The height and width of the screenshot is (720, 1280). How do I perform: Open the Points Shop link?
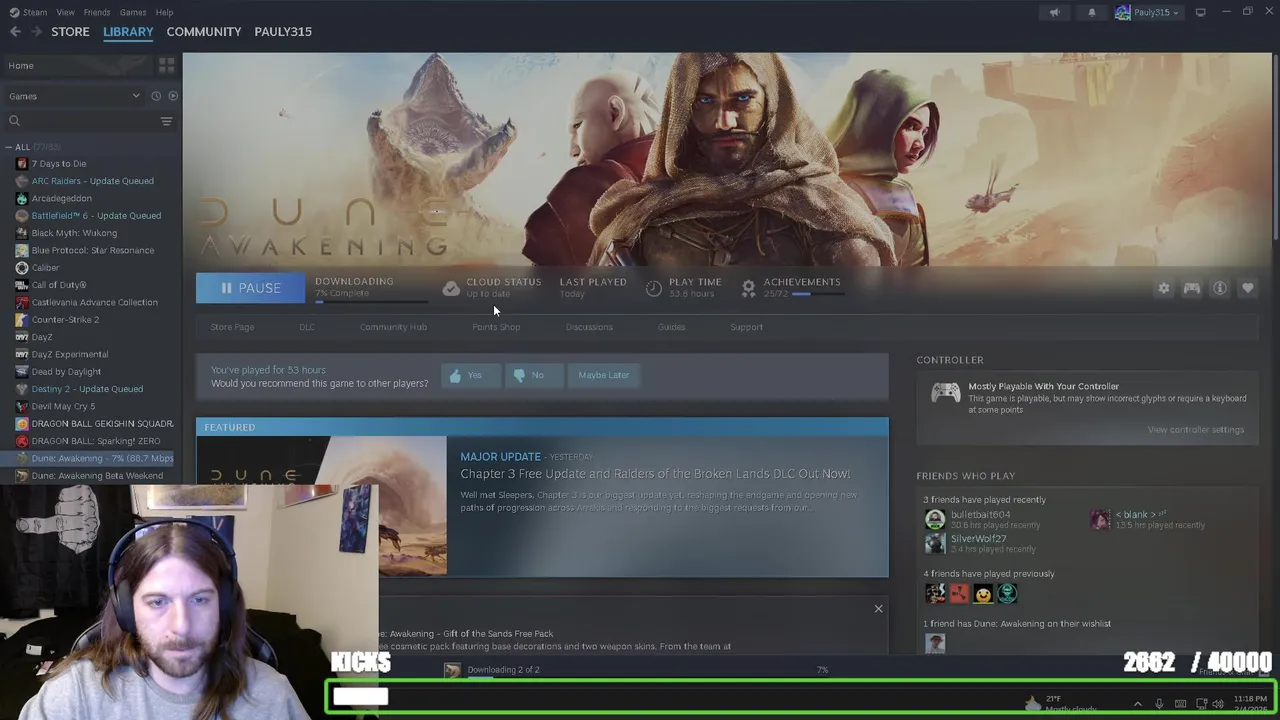coord(496,327)
